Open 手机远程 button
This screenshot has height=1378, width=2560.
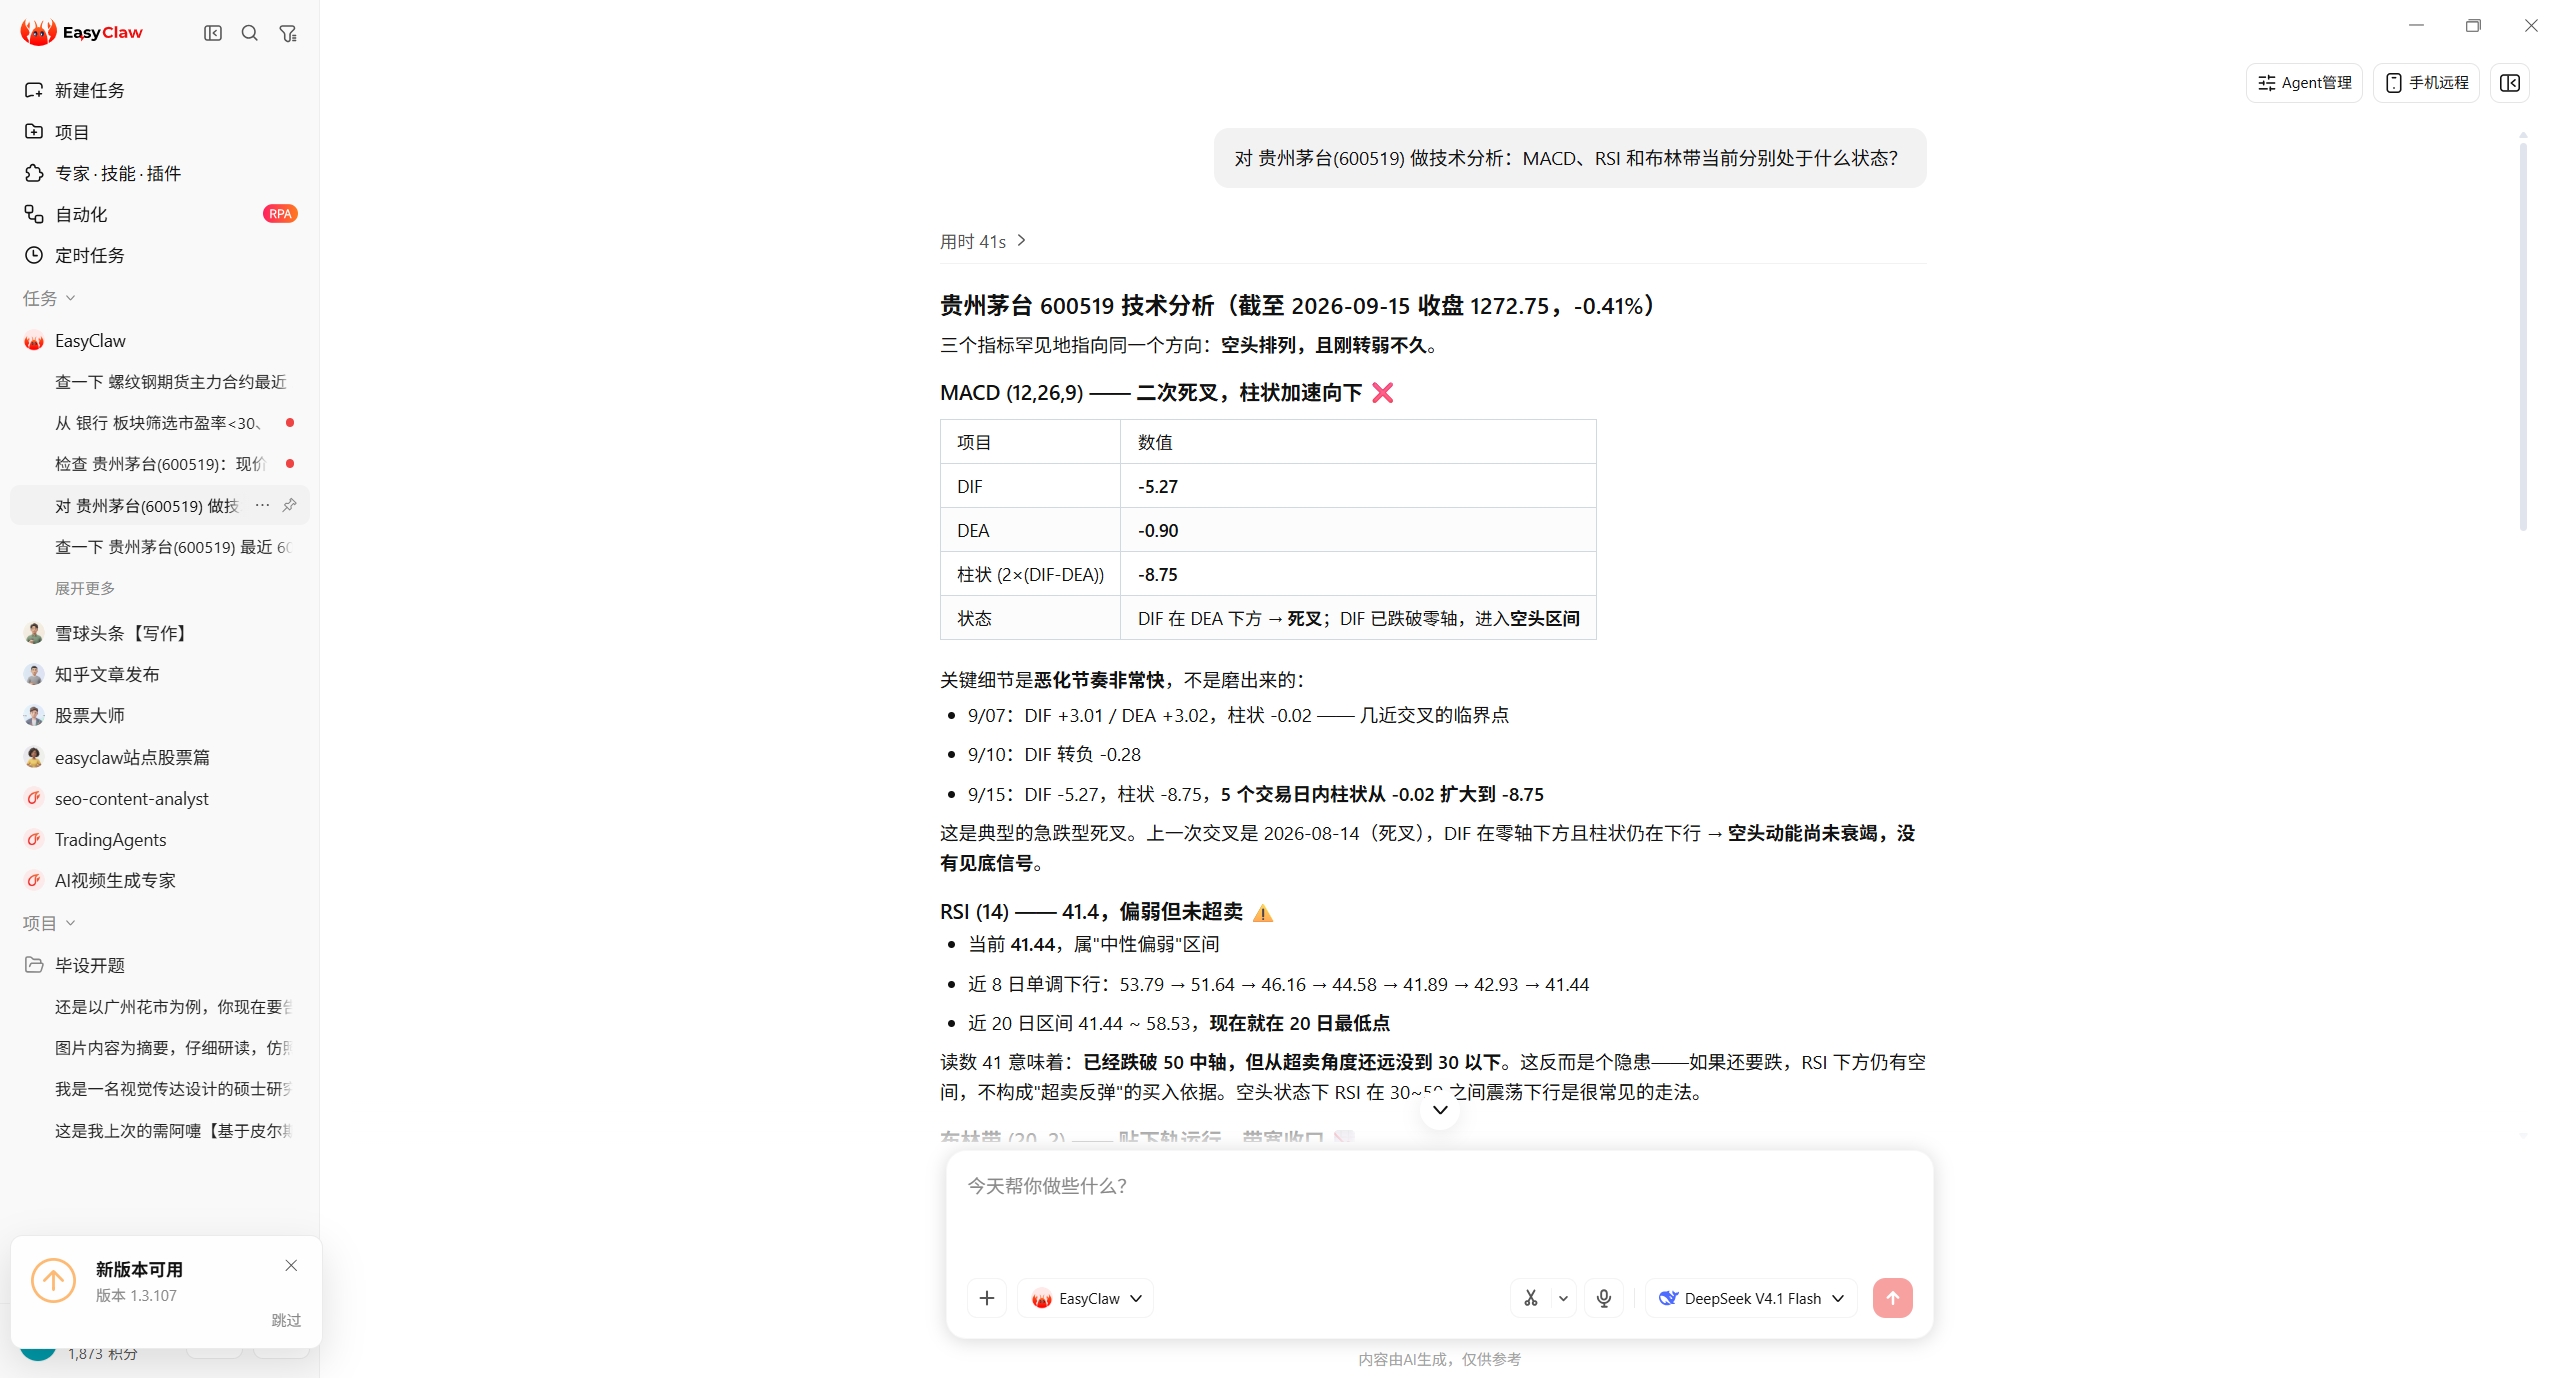tap(2426, 82)
